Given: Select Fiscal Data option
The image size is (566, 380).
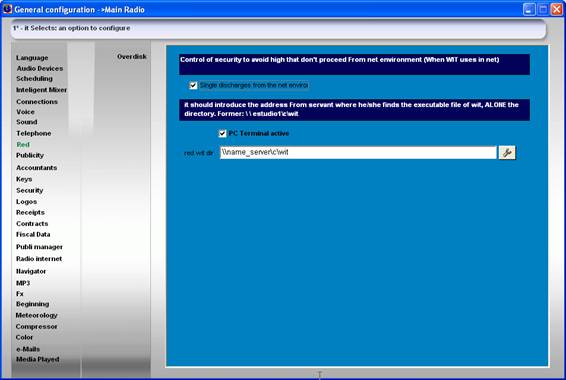Looking at the screenshot, I should click(x=33, y=235).
